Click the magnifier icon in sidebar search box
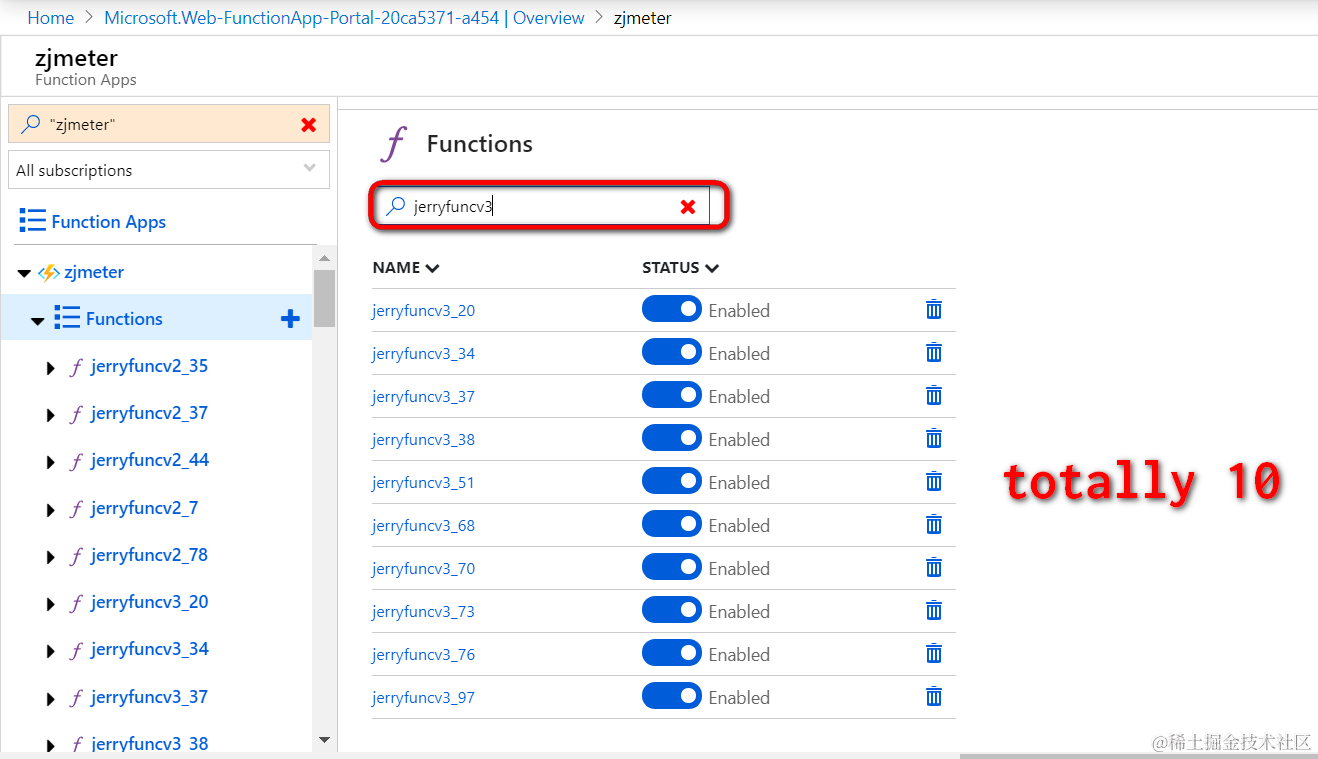The image size is (1318, 759). pos(30,125)
